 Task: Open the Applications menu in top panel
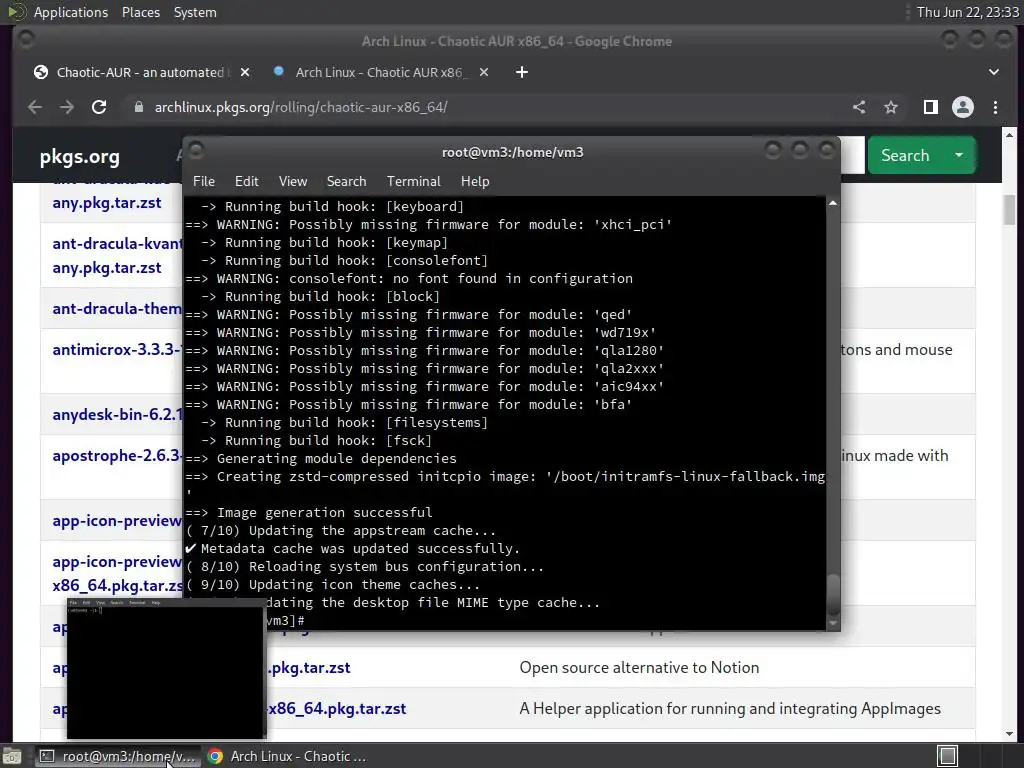[71, 12]
